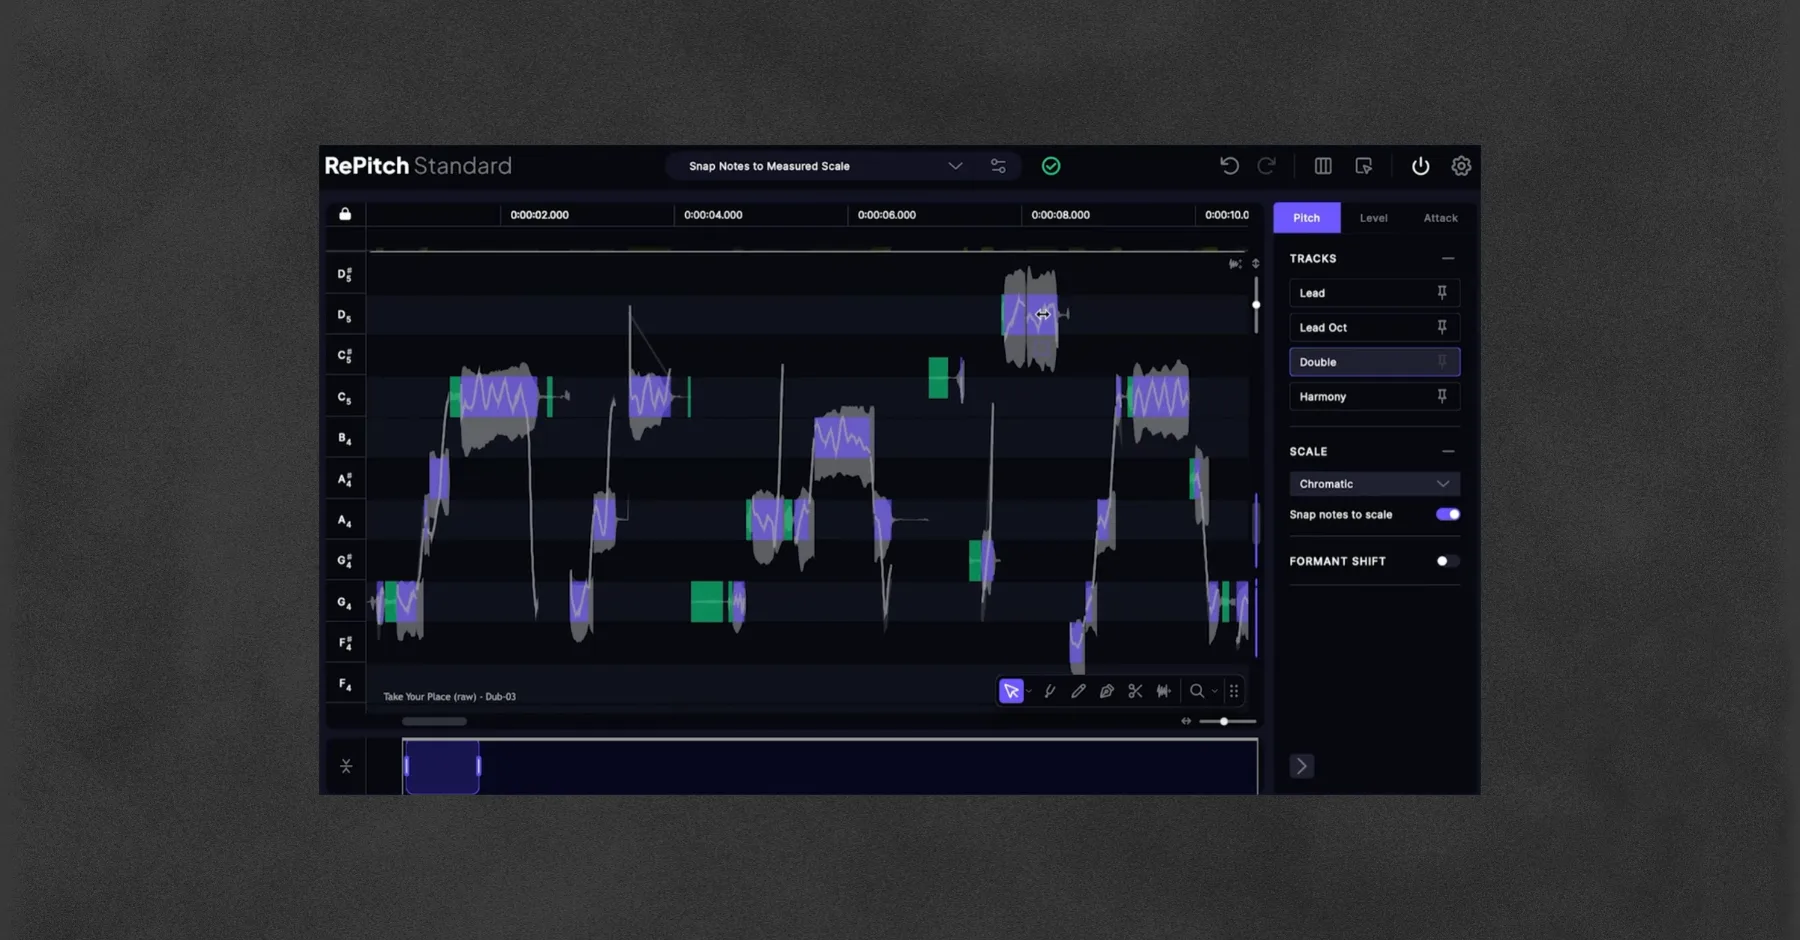This screenshot has height=940, width=1800.
Task: Select the pencil draw tool
Action: (x=1078, y=691)
